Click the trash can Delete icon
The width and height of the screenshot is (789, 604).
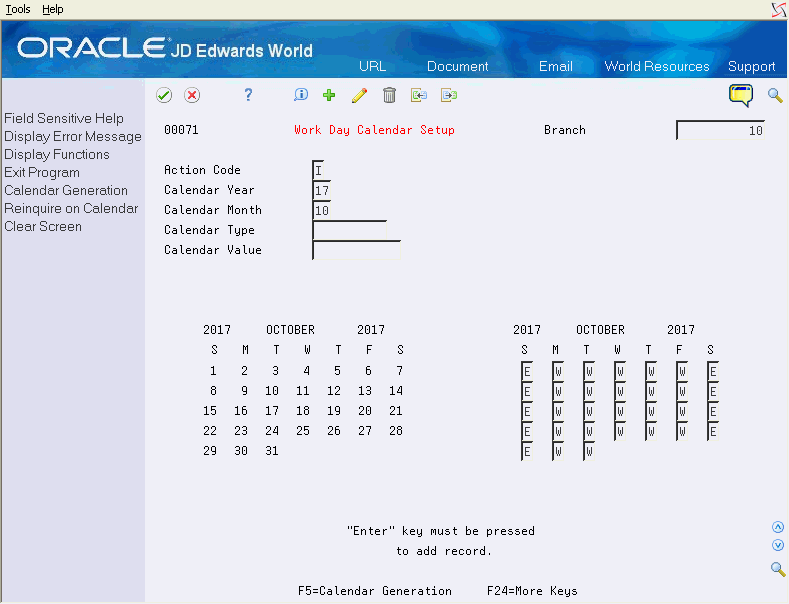click(x=389, y=95)
